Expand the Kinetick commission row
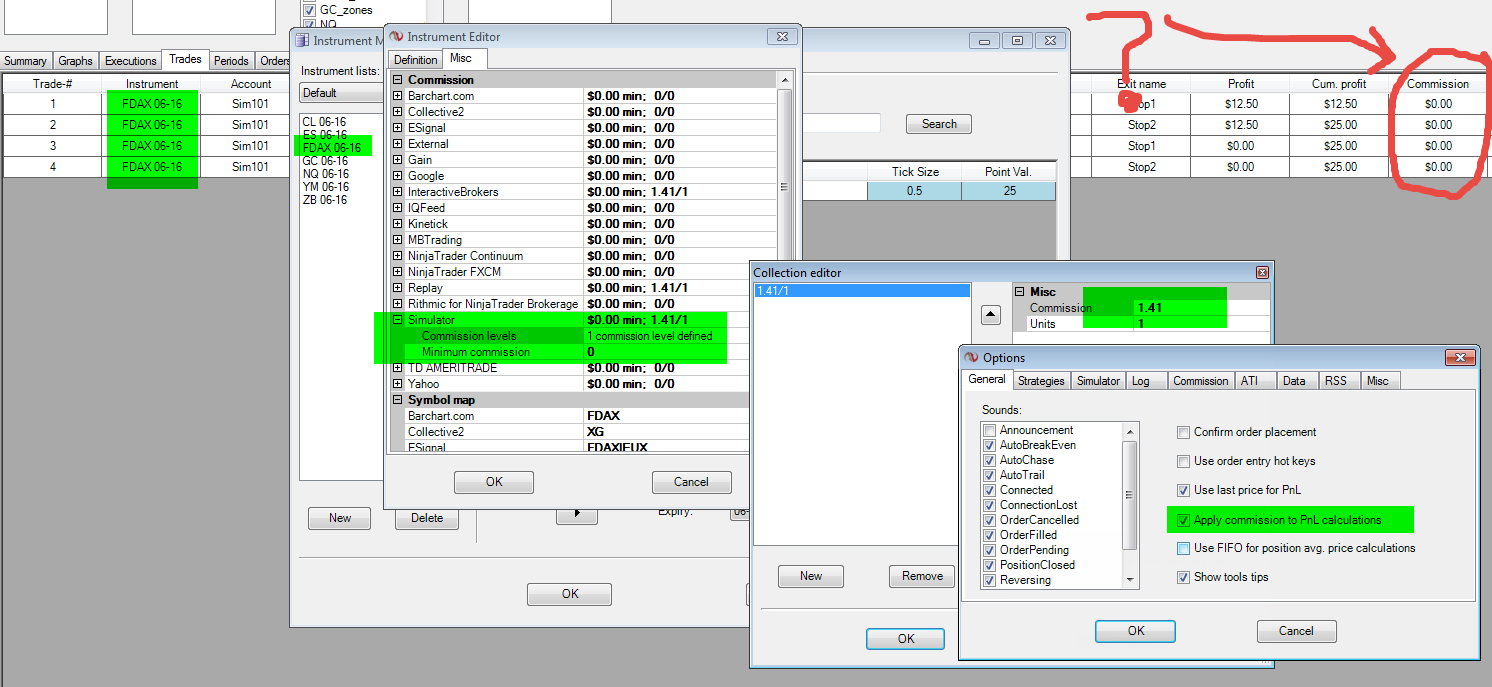 click(397, 224)
